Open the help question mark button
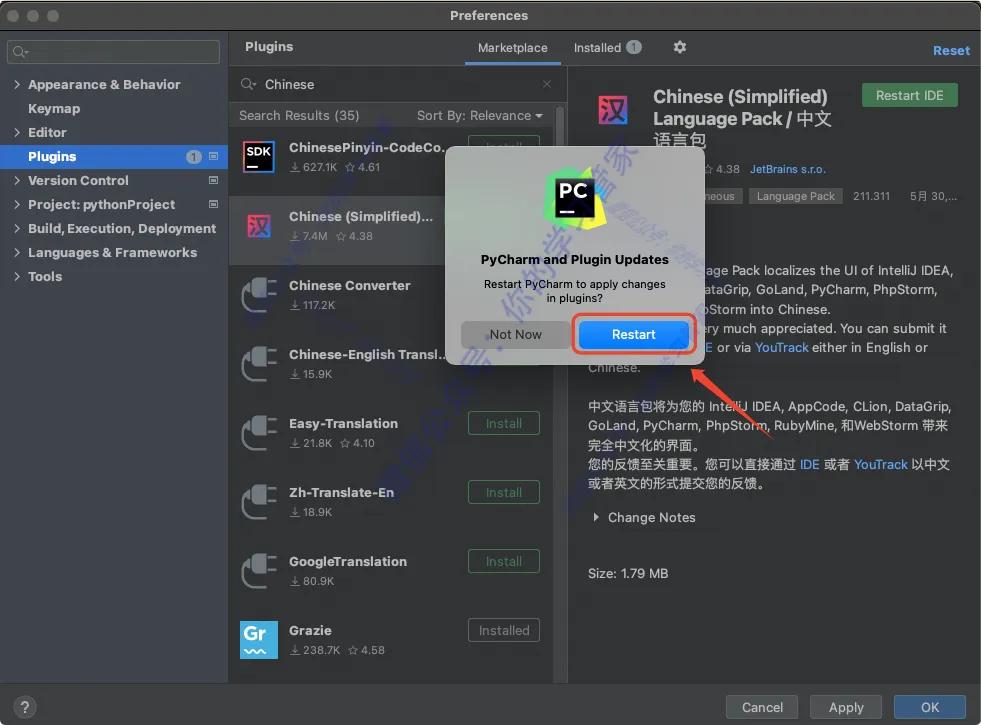Image resolution: width=981 pixels, height=725 pixels. (24, 707)
